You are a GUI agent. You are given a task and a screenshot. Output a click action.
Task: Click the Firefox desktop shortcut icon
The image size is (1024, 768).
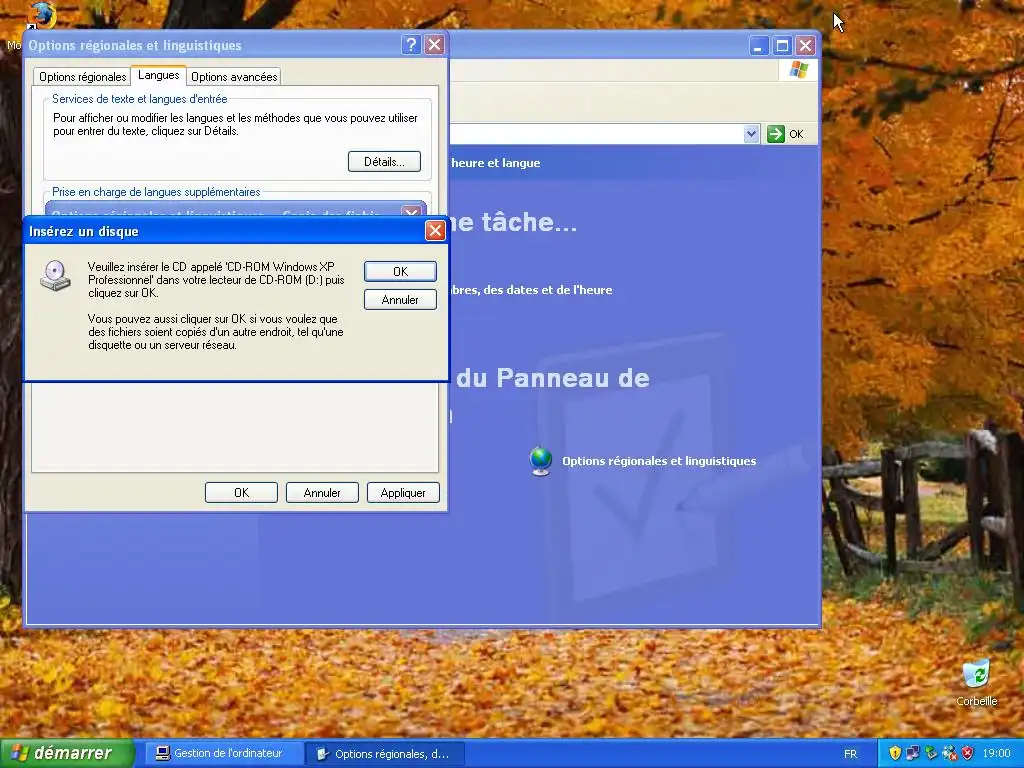pos(43,16)
